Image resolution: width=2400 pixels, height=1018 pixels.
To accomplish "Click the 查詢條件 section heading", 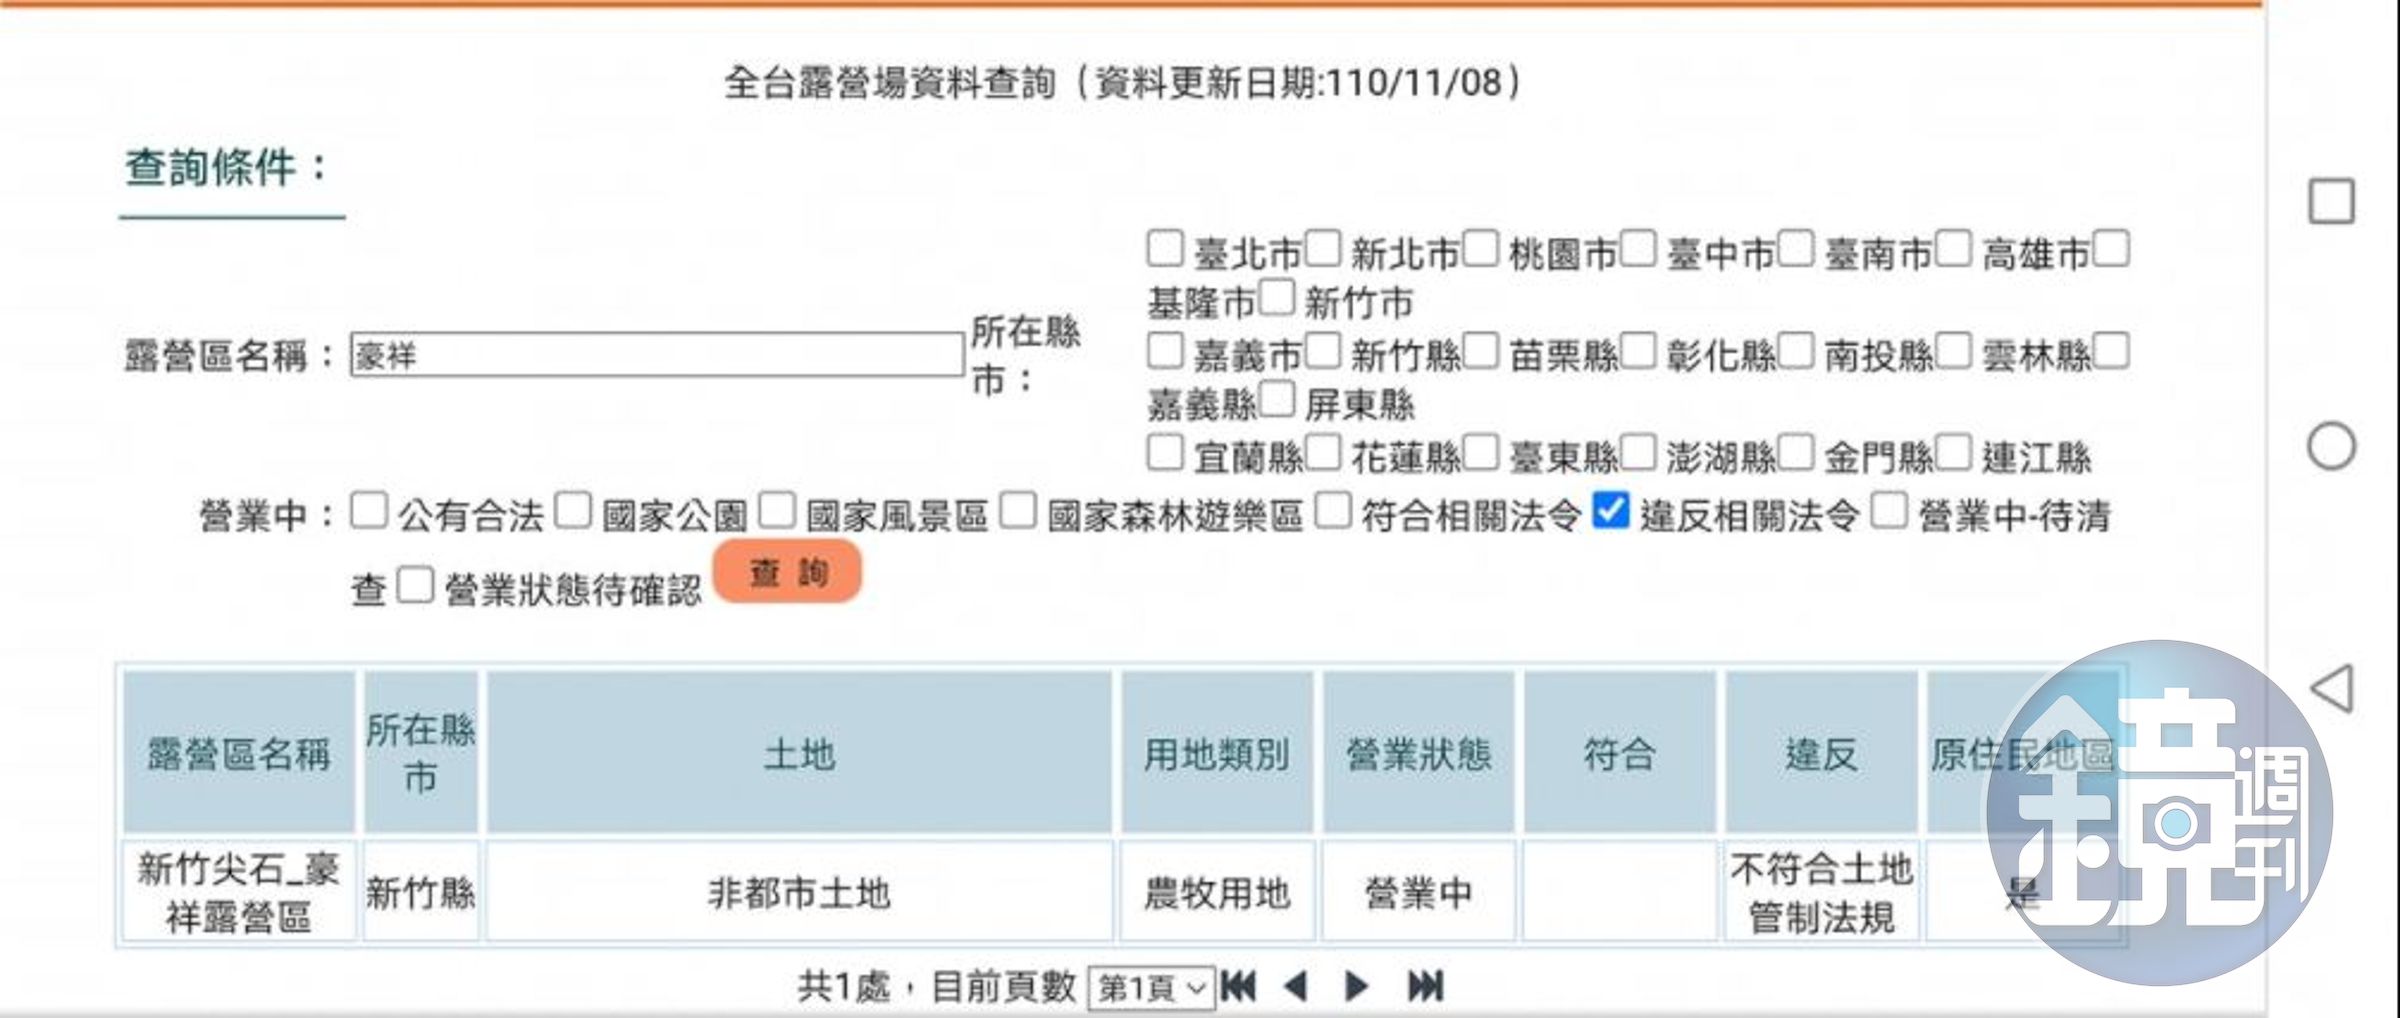I will pyautogui.click(x=226, y=168).
